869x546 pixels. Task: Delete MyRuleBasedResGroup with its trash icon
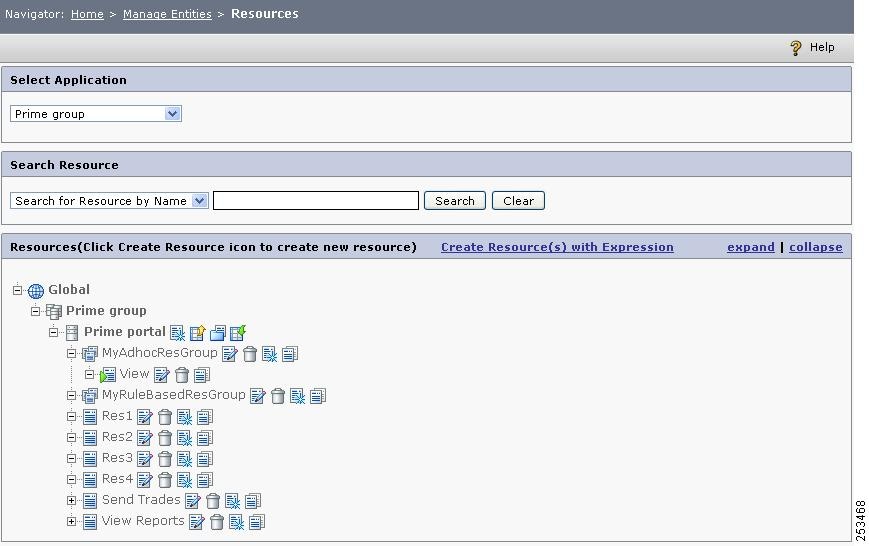[278, 396]
